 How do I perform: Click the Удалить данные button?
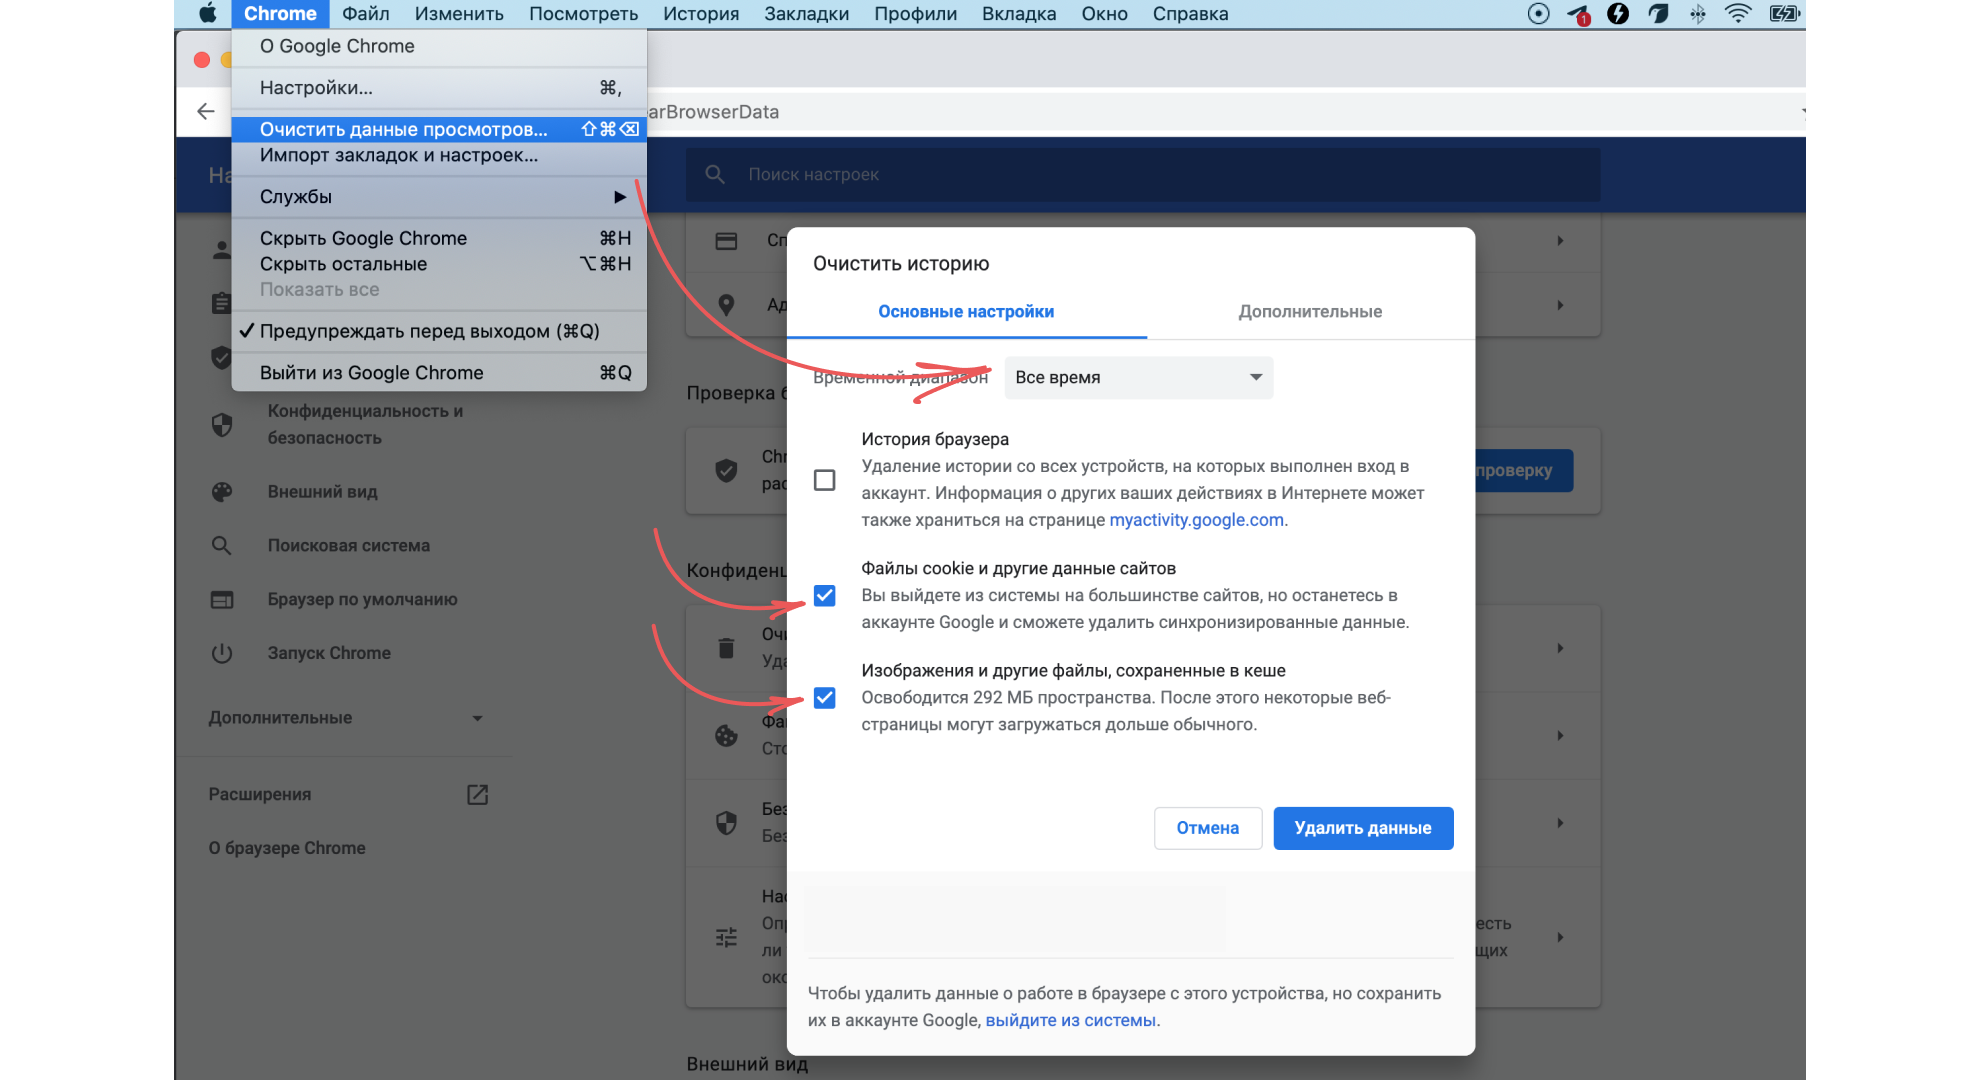tap(1363, 828)
